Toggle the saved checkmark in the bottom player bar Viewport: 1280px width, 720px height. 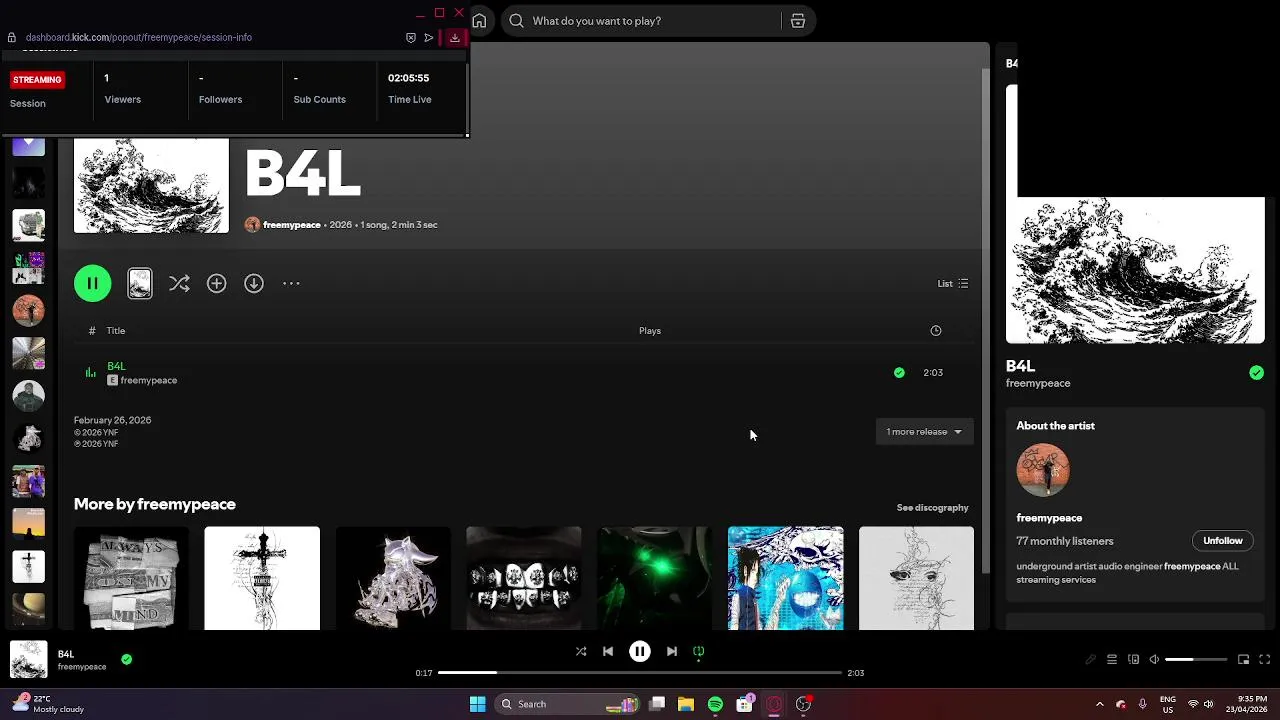126,660
